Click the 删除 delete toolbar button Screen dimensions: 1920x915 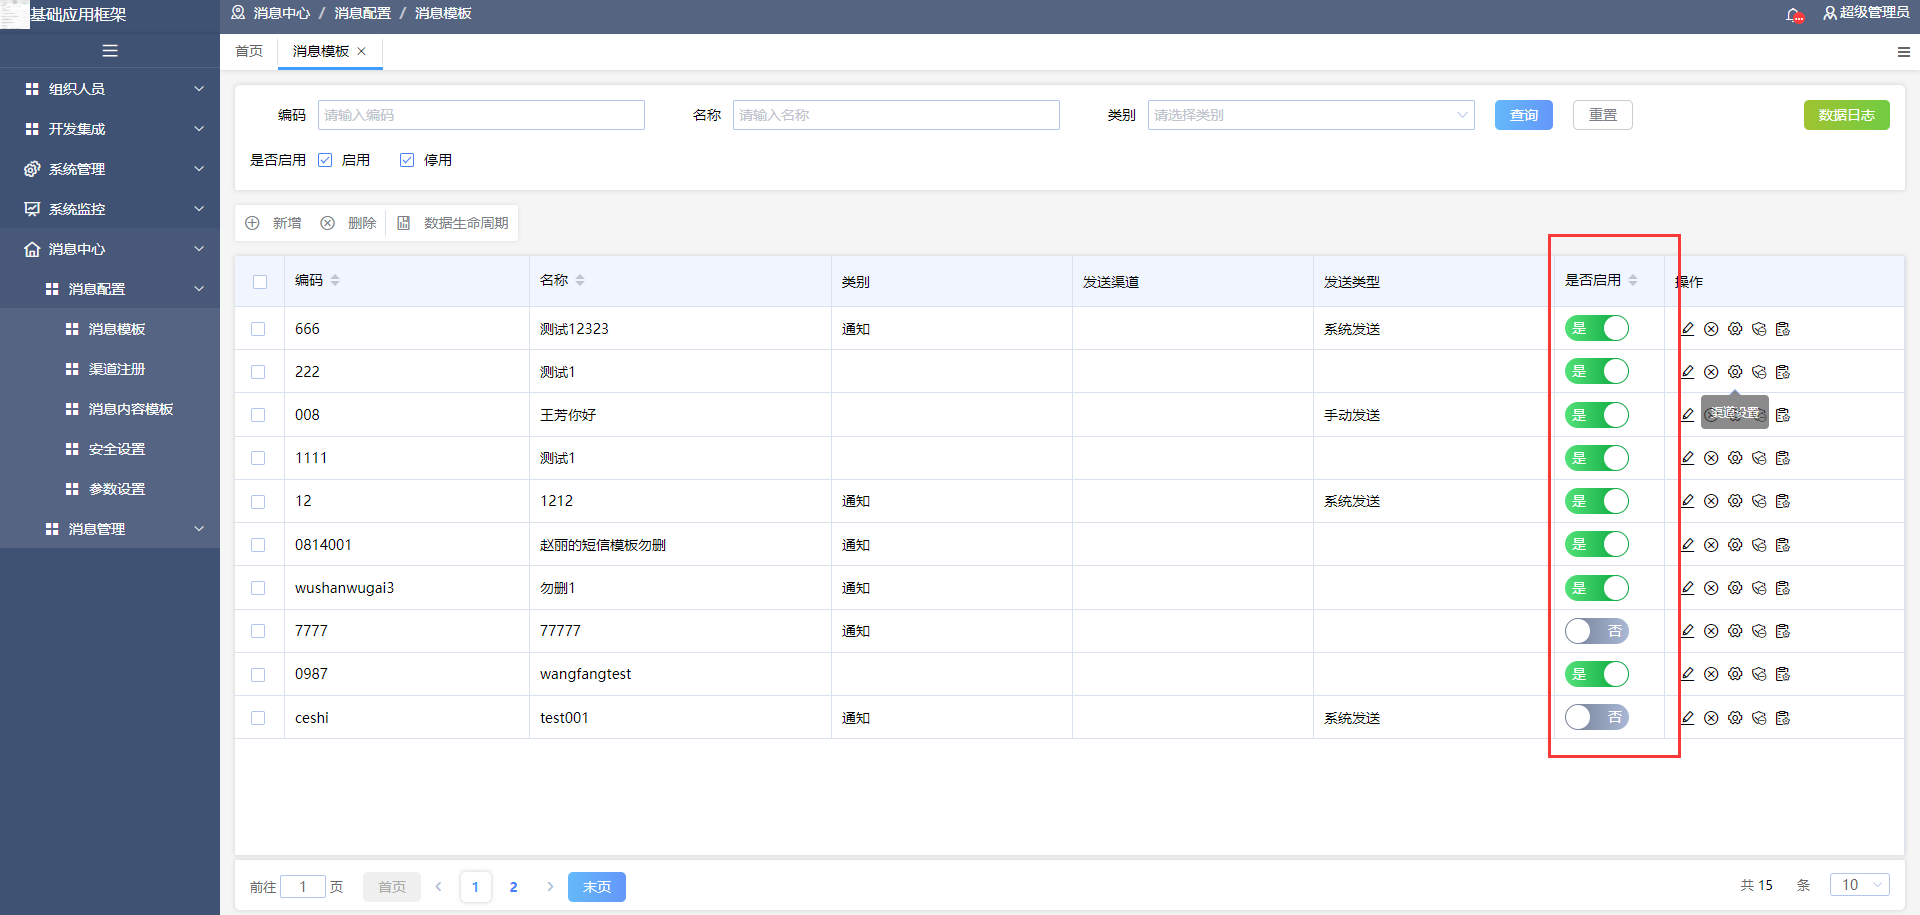[348, 223]
